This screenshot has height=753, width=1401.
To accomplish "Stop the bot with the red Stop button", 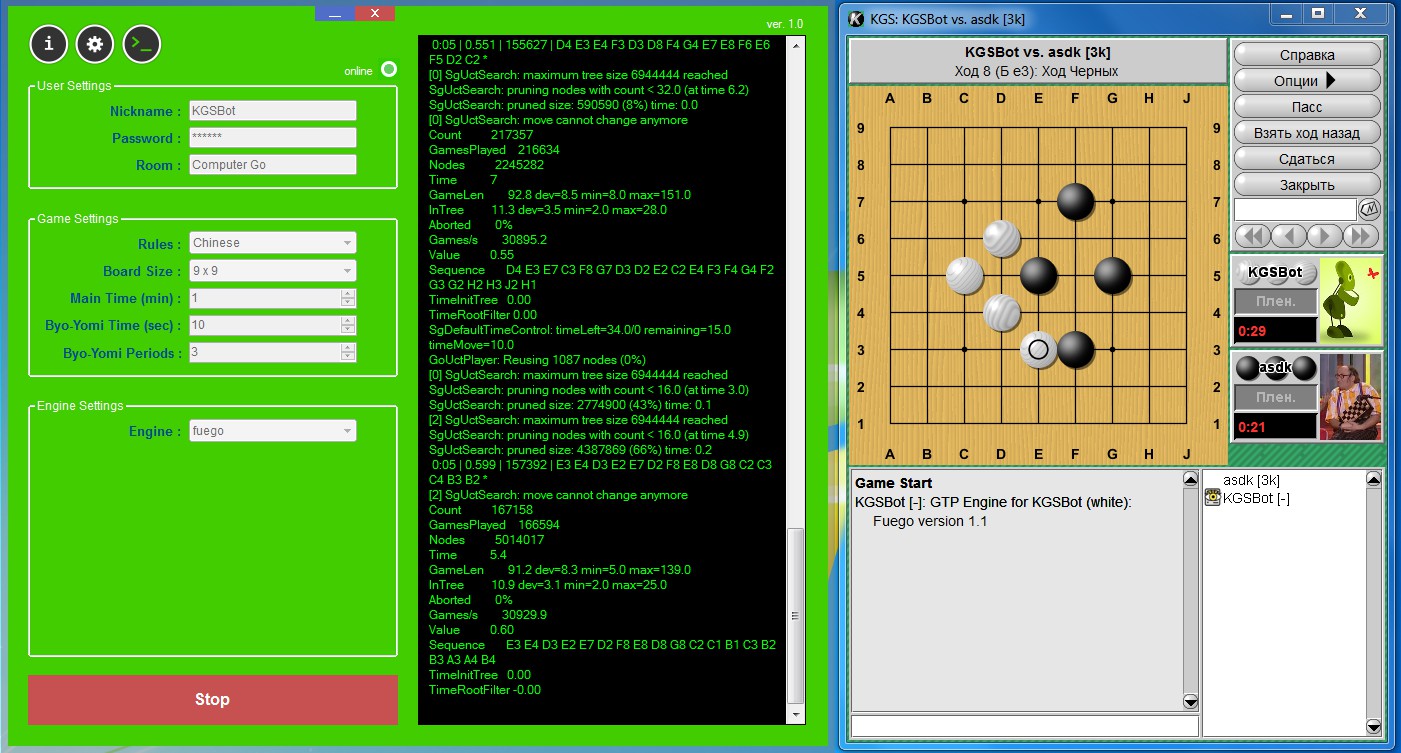I will pos(212,700).
